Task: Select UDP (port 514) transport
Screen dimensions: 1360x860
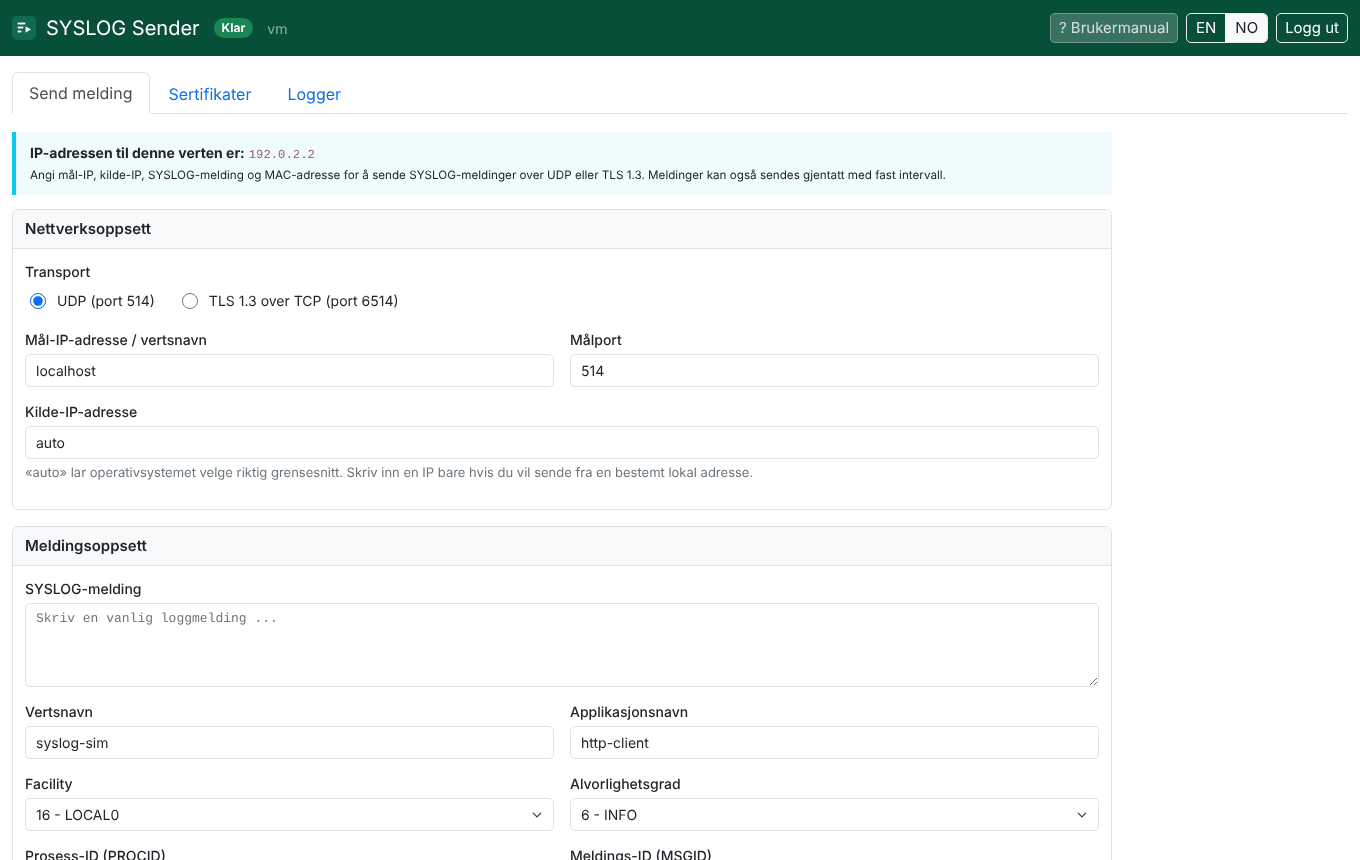Action: tap(38, 301)
